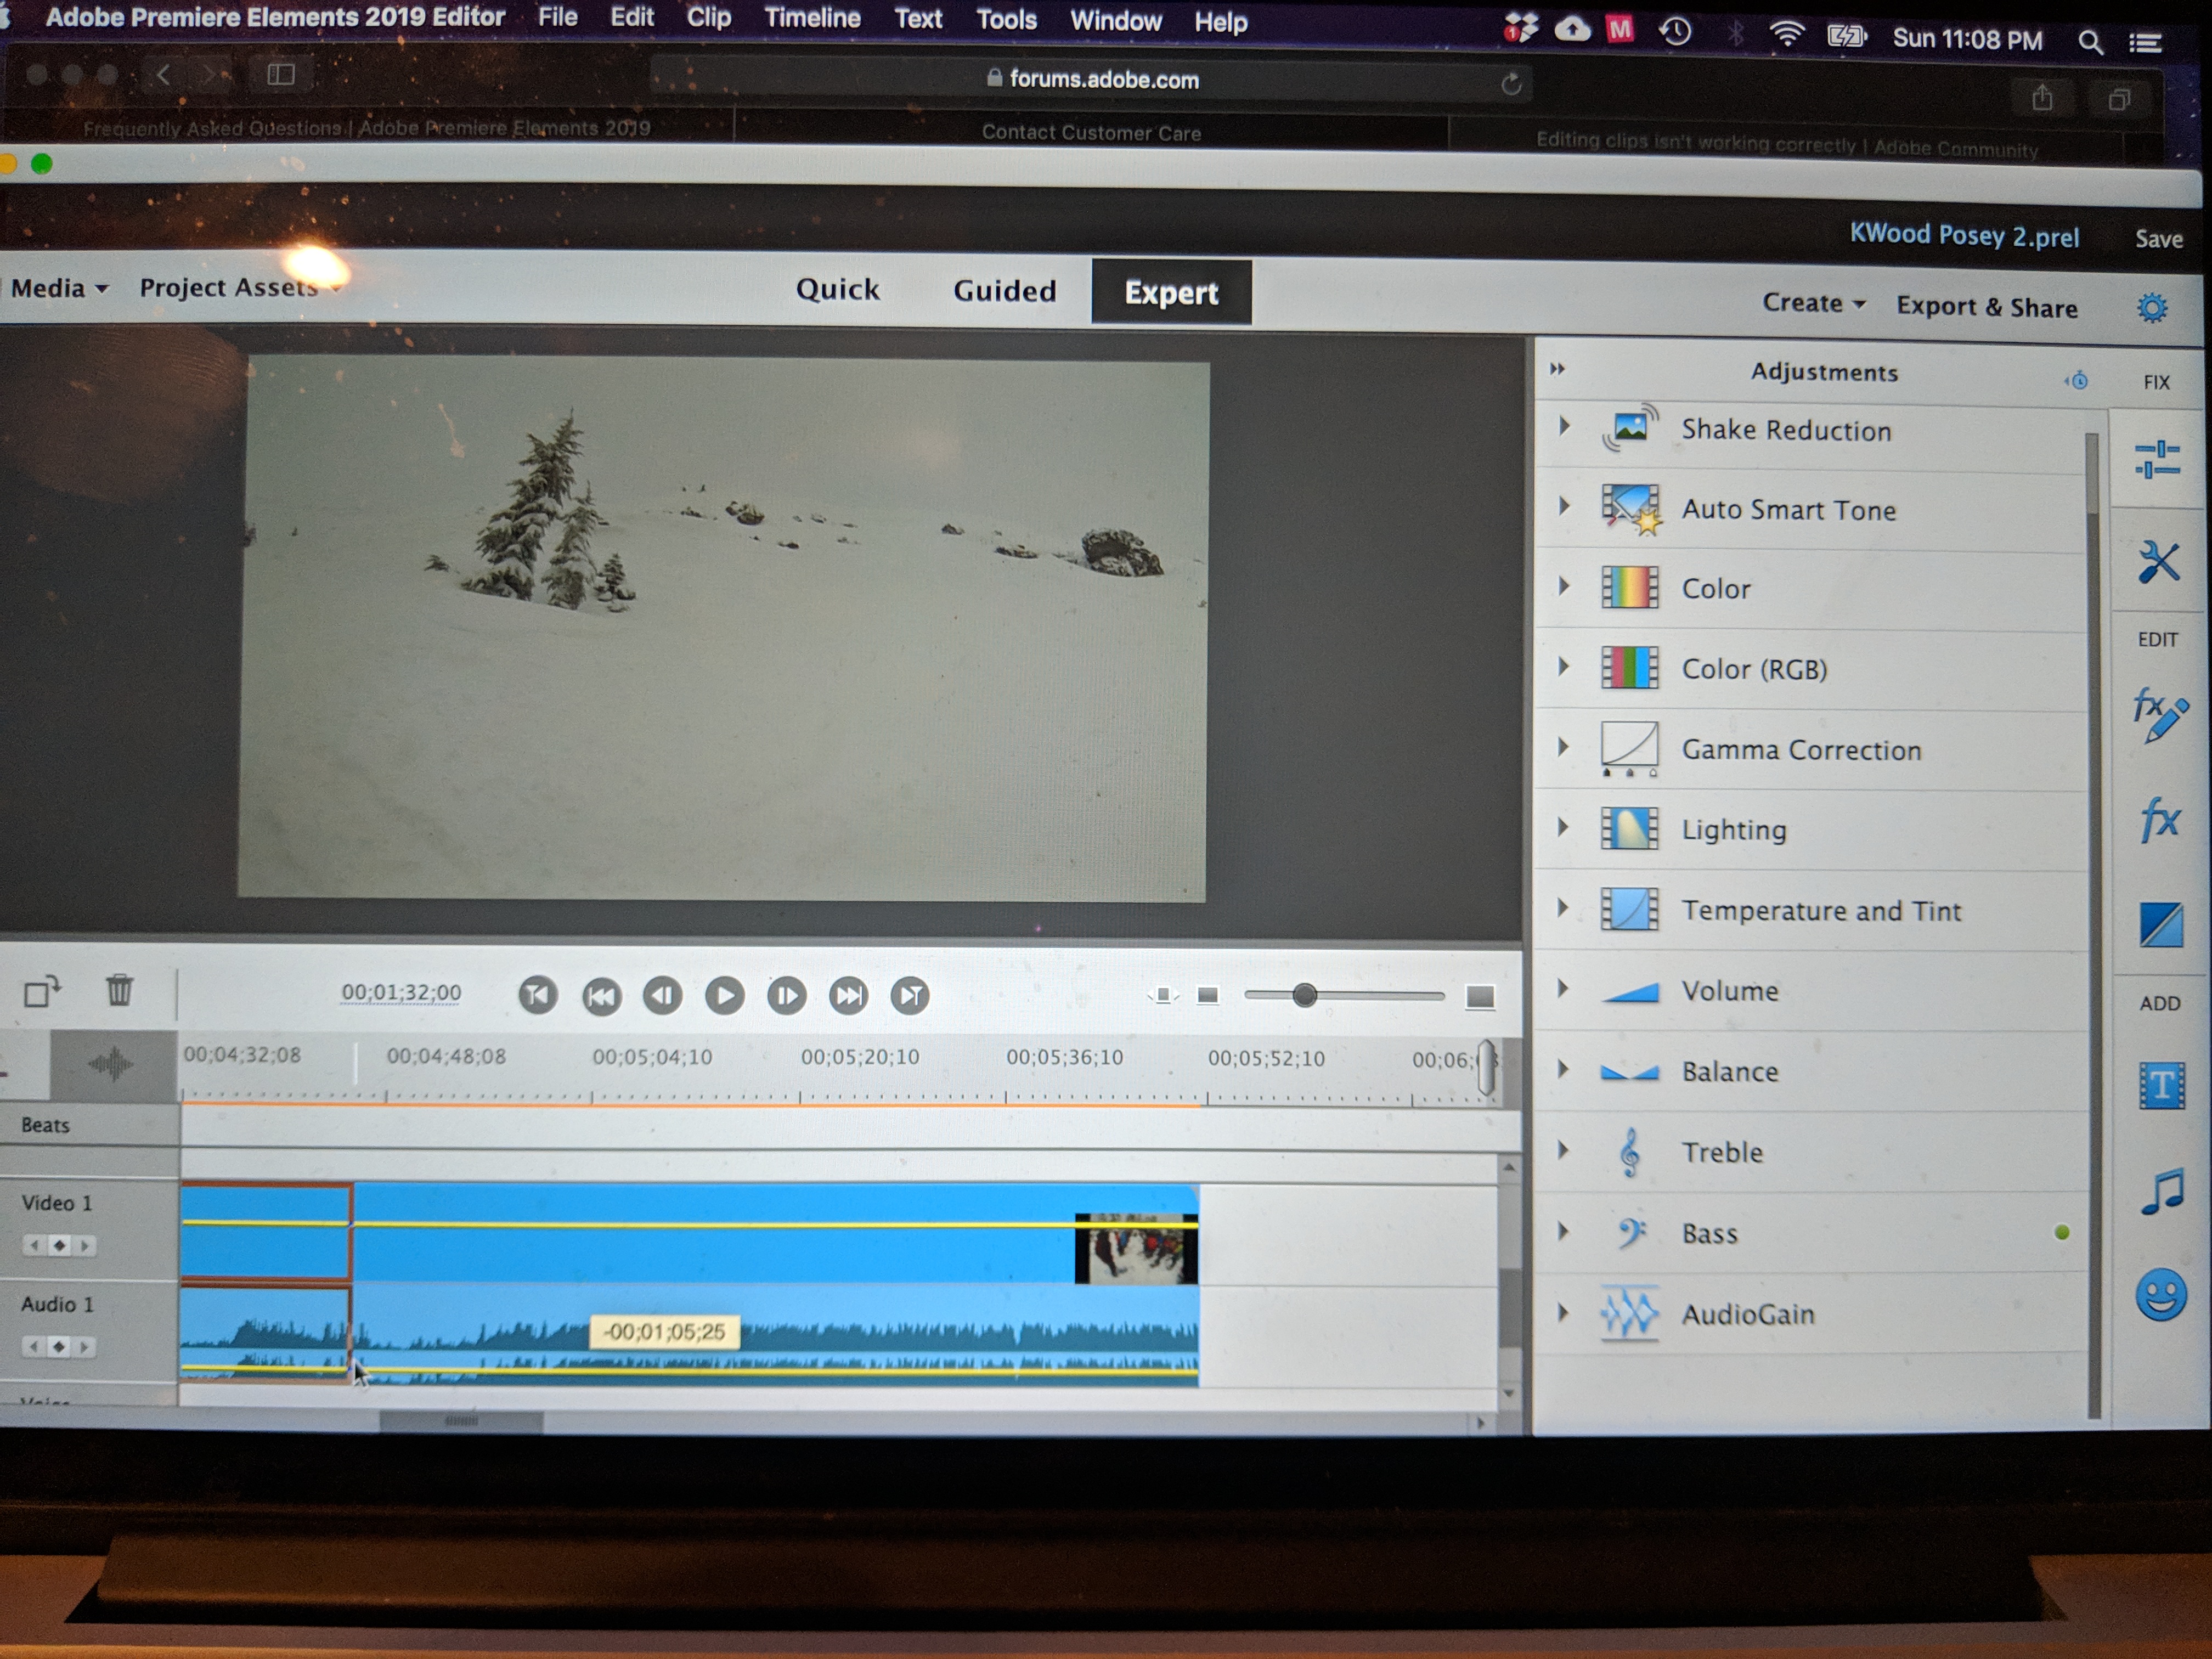Expand the Volume adjustment

pos(1564,988)
